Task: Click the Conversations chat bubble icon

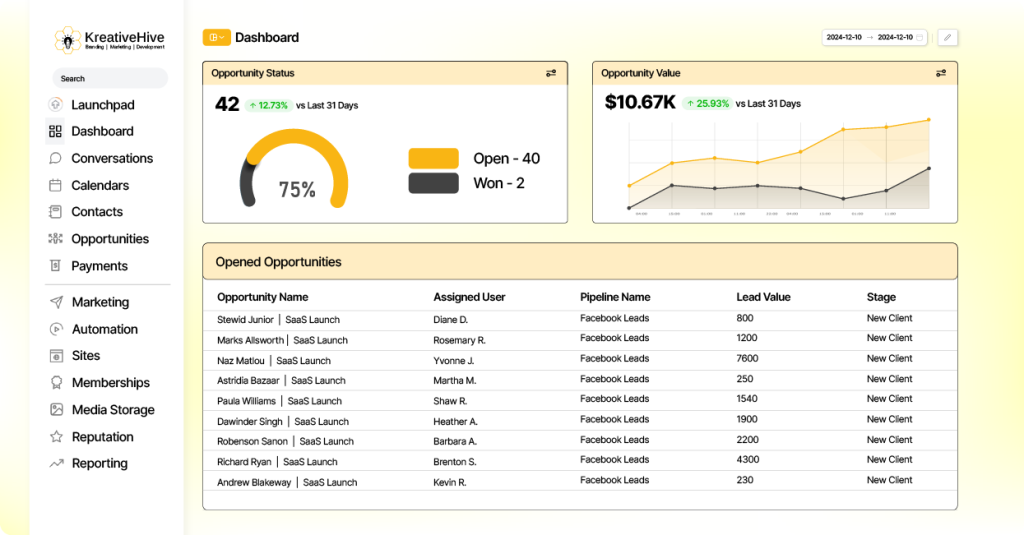Action: (x=55, y=158)
